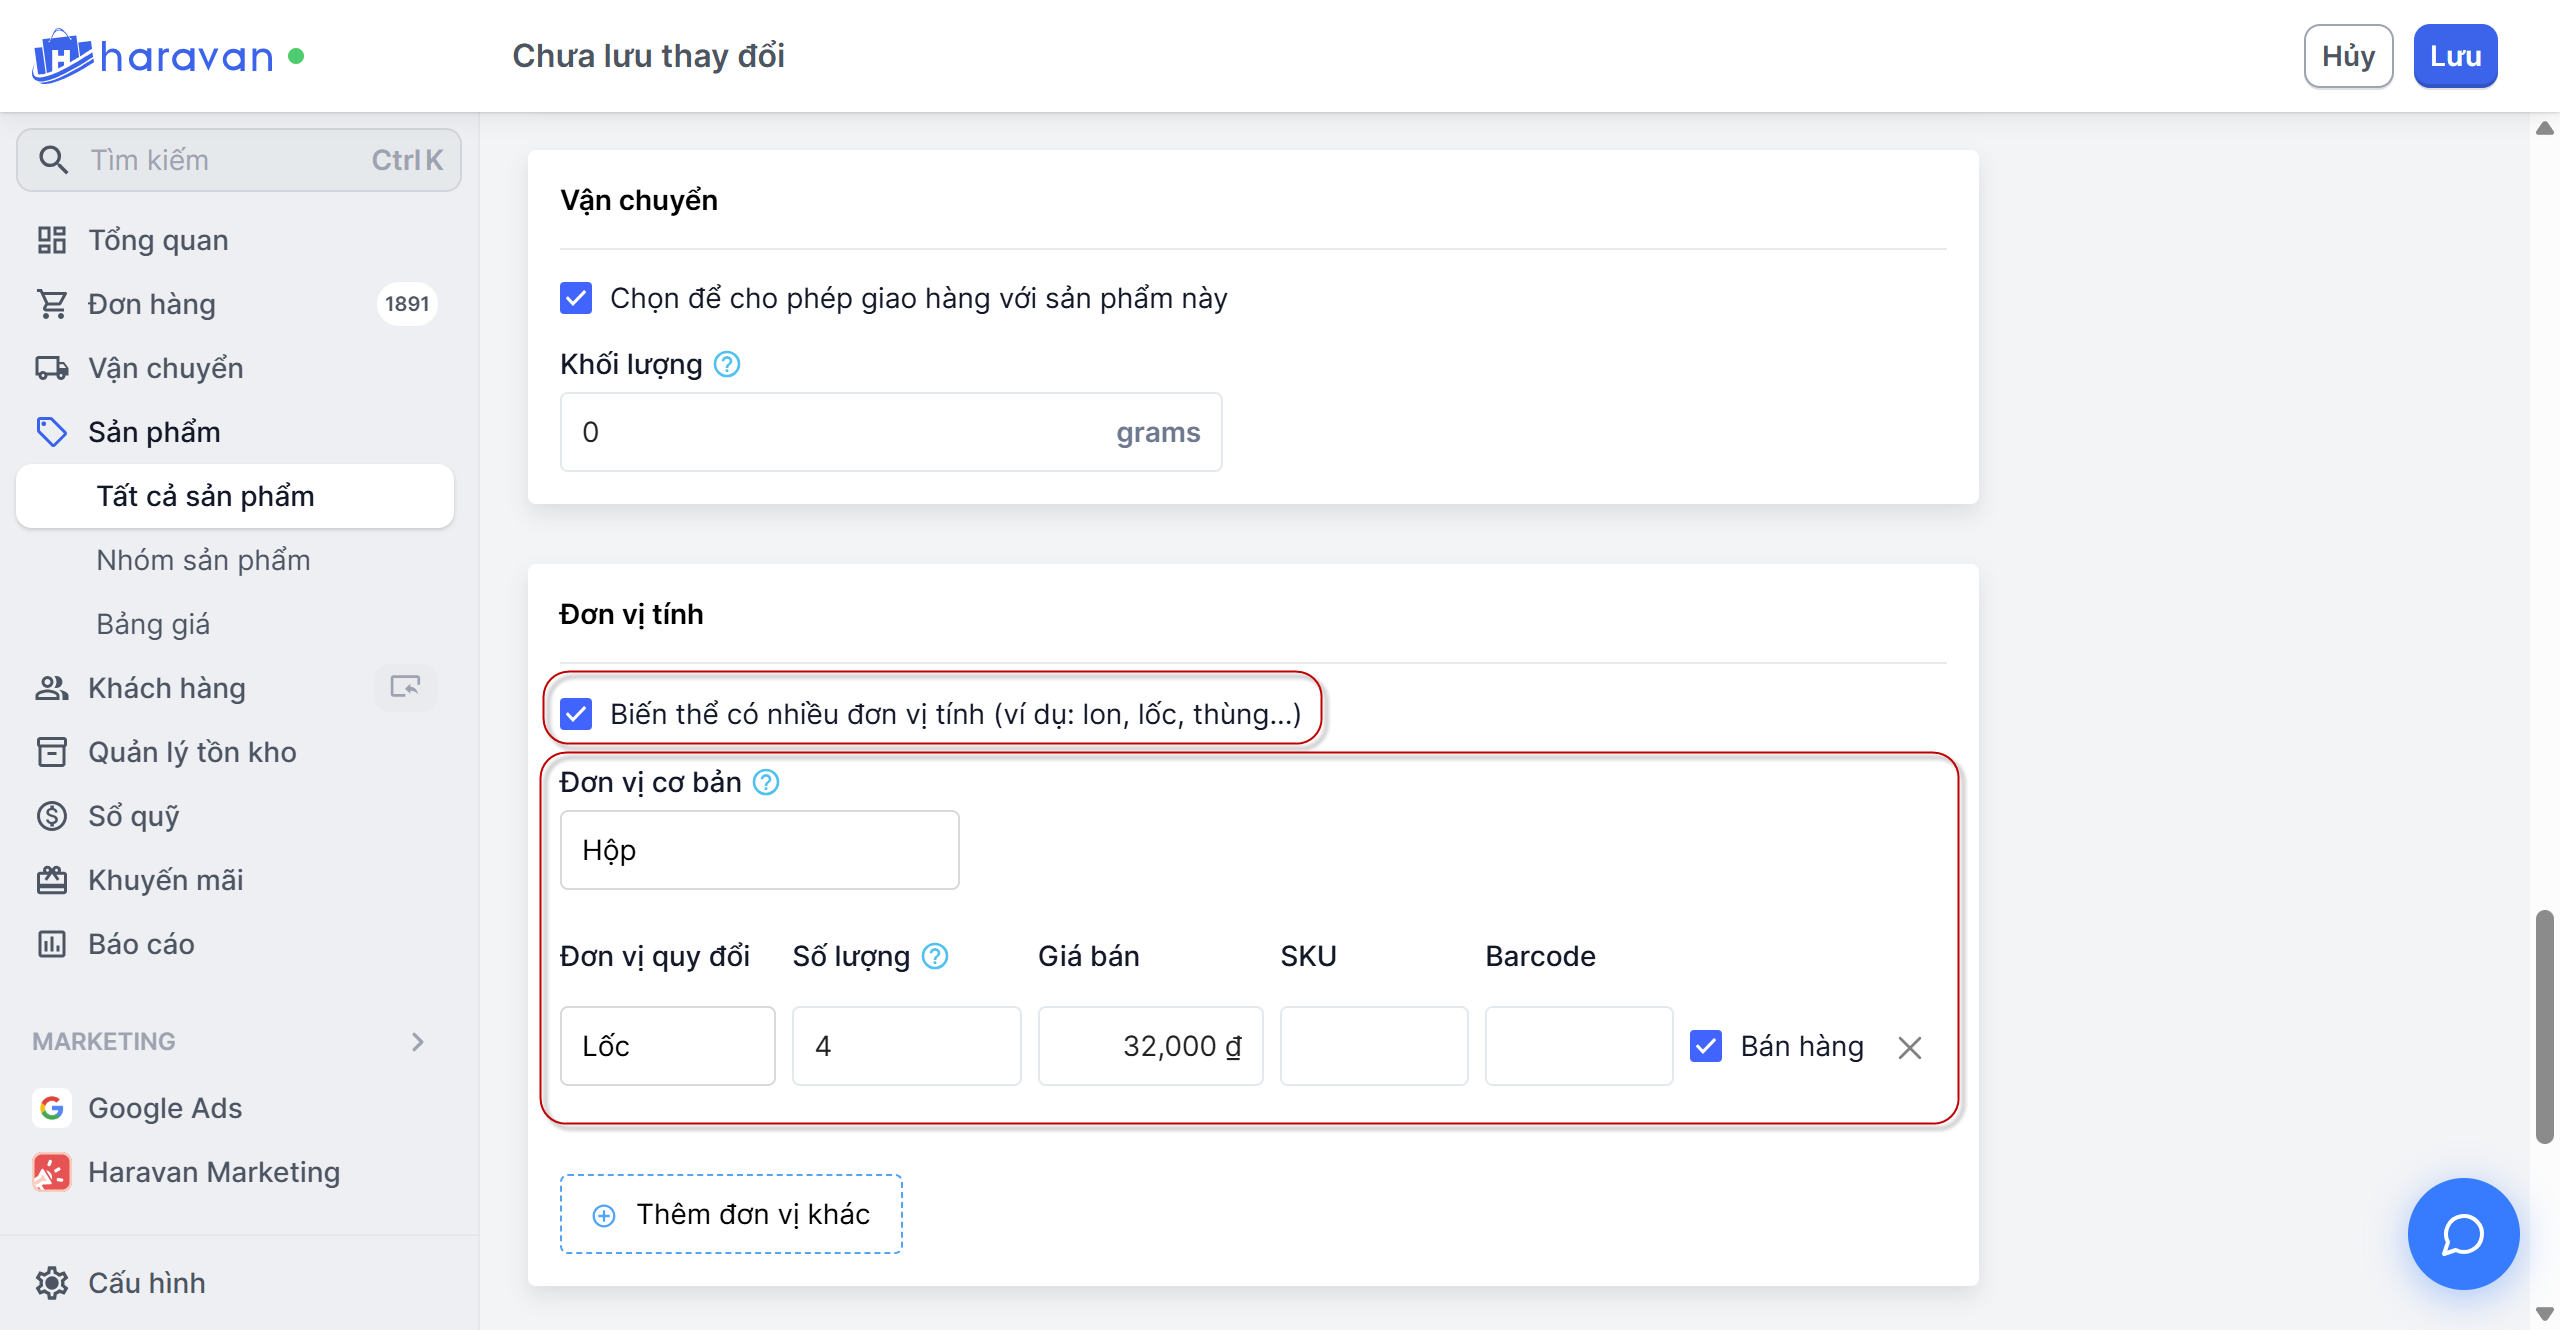Click the Lưu save button
The image size is (2560, 1330).
click(2455, 56)
